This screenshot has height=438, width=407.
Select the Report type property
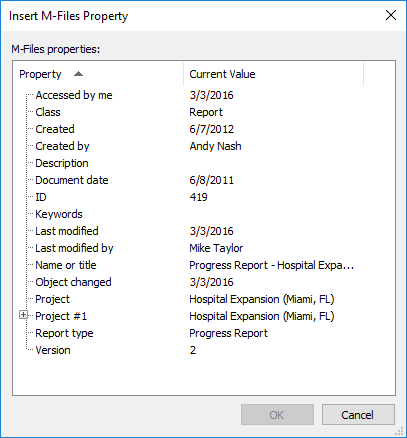[x=64, y=333]
